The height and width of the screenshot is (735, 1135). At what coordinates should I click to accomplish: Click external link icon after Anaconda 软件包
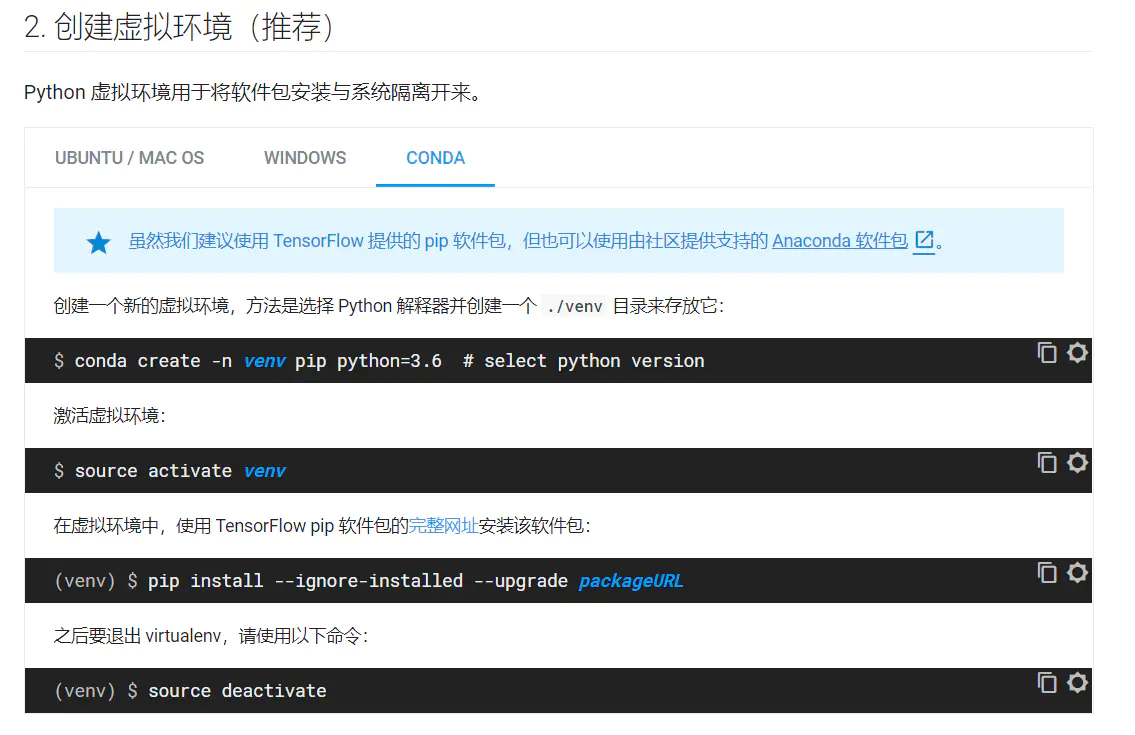coord(924,240)
